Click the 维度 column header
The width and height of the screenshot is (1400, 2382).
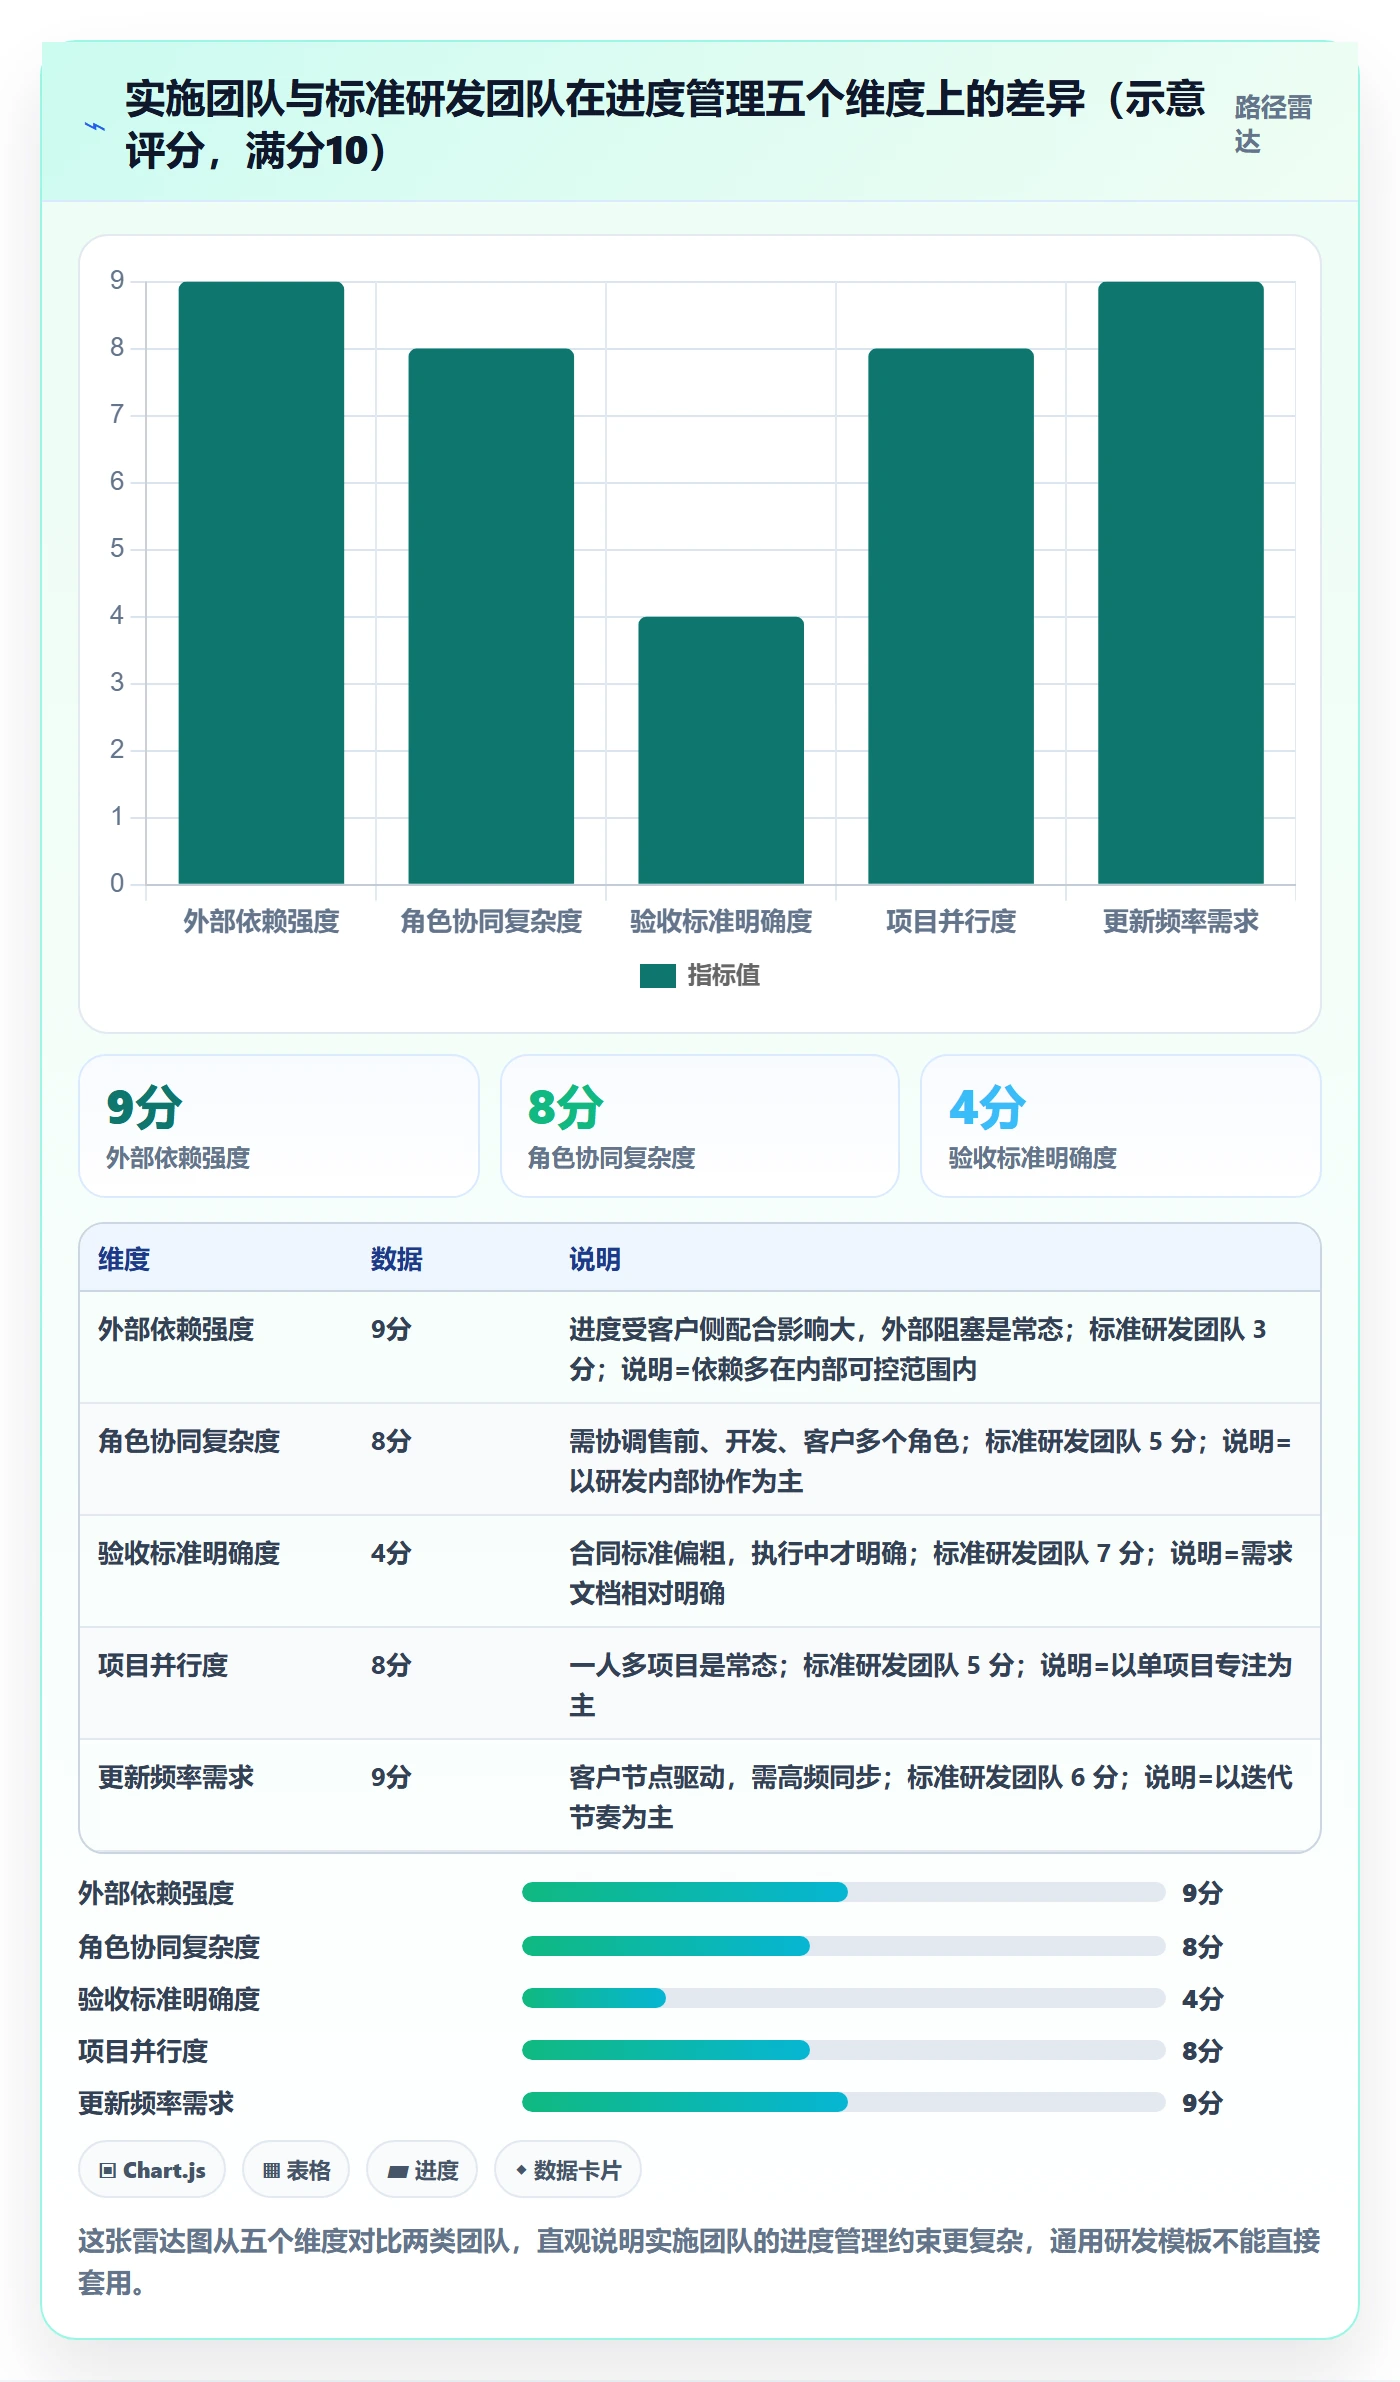[x=124, y=1259]
